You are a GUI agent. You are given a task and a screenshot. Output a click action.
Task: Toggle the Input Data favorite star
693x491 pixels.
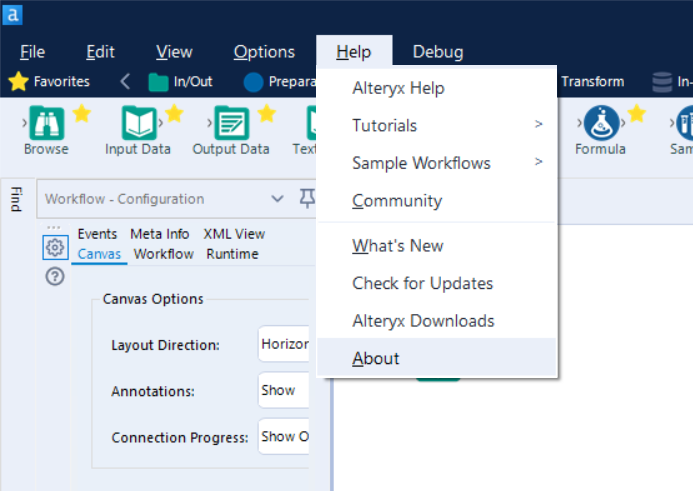[174, 113]
